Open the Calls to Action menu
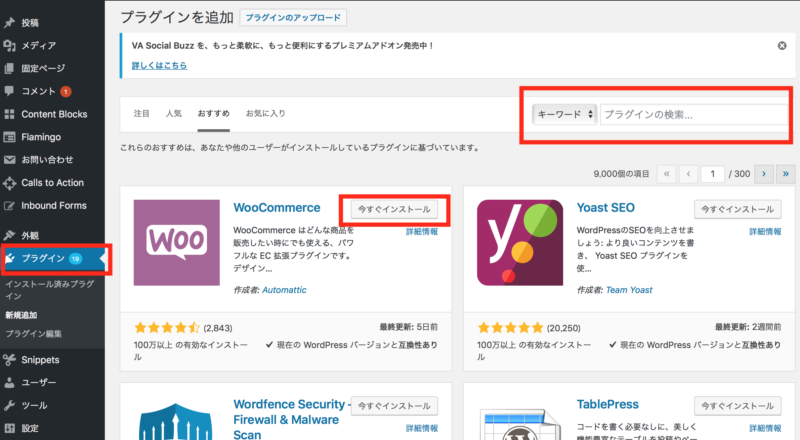The width and height of the screenshot is (800, 440). point(53,183)
